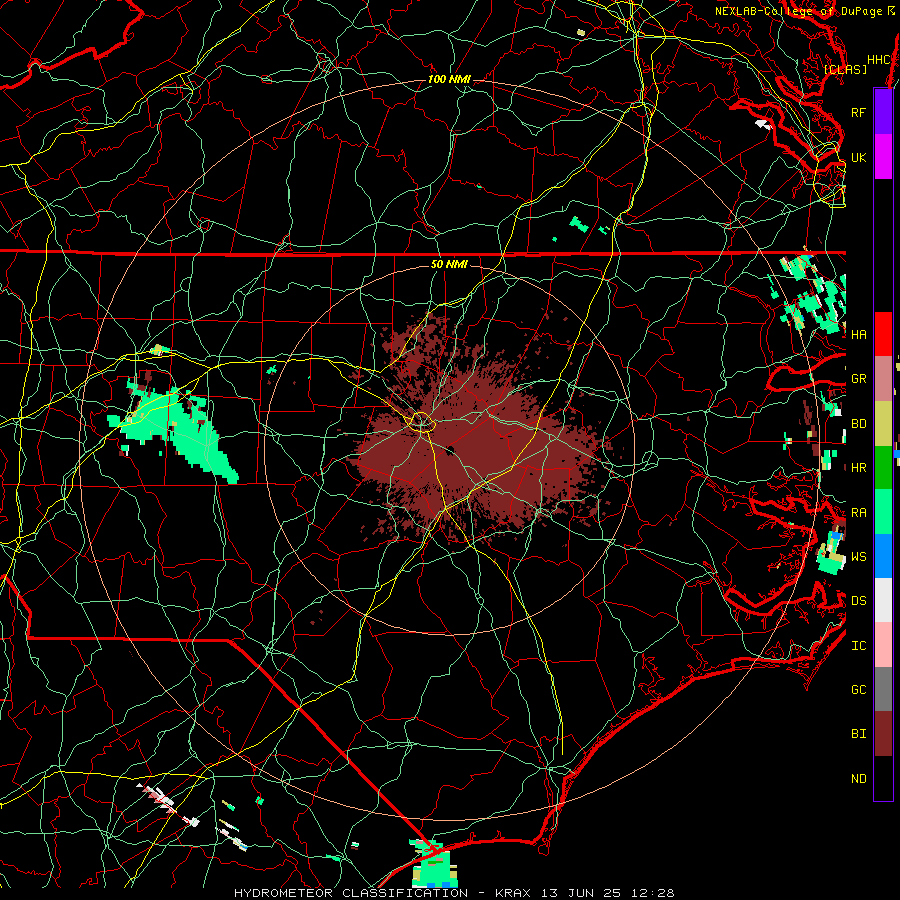Select the BD yellow-olive legend swatch
The height and width of the screenshot is (900, 900).
883,423
